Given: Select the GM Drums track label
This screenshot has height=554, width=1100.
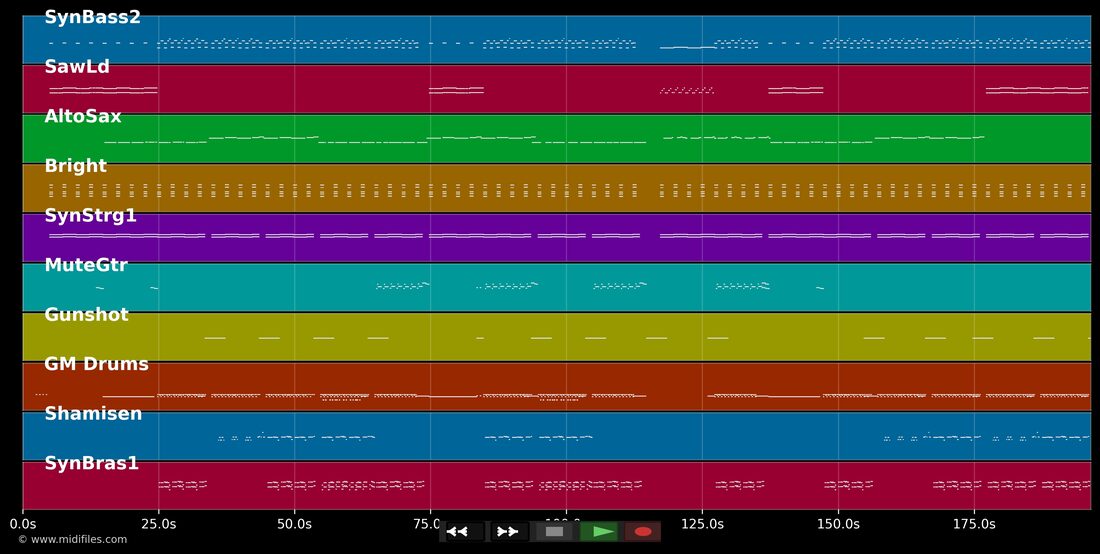Looking at the screenshot, I should coord(97,364).
